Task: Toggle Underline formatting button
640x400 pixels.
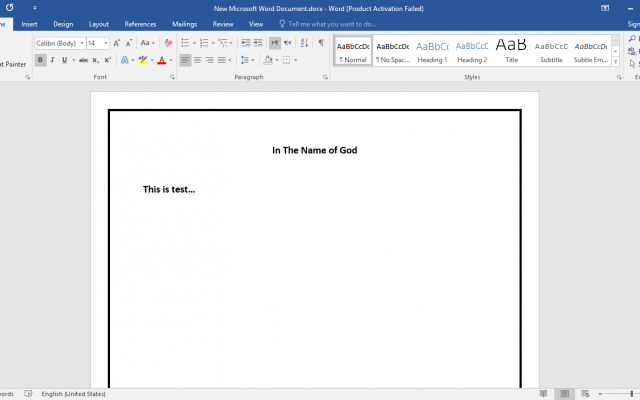Action: tap(64, 60)
